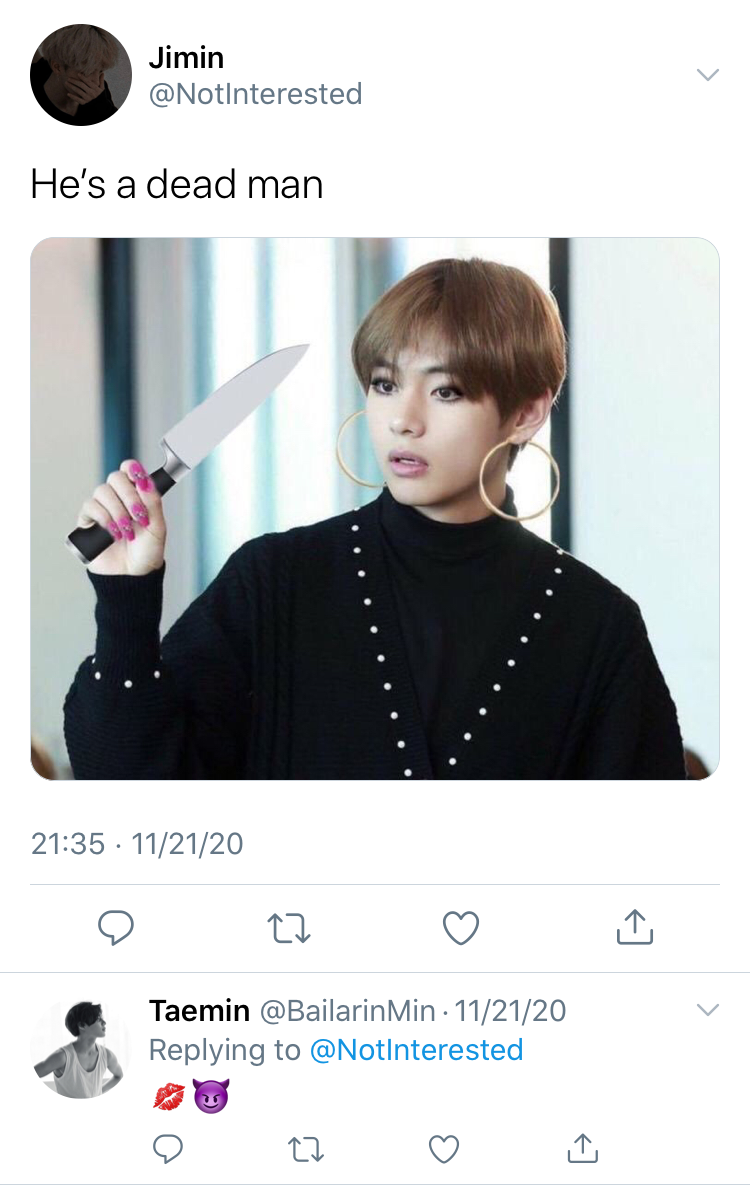Click the @NotInterested mention link in reply

[417, 1050]
